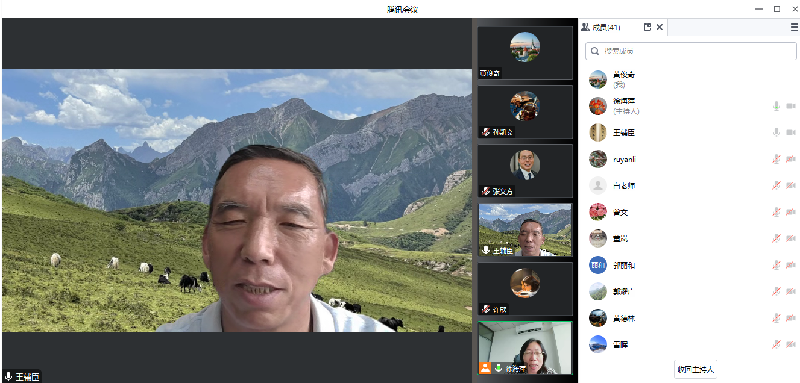
Task: Click camera icon in the 主持人 member row
Action: click(x=791, y=106)
